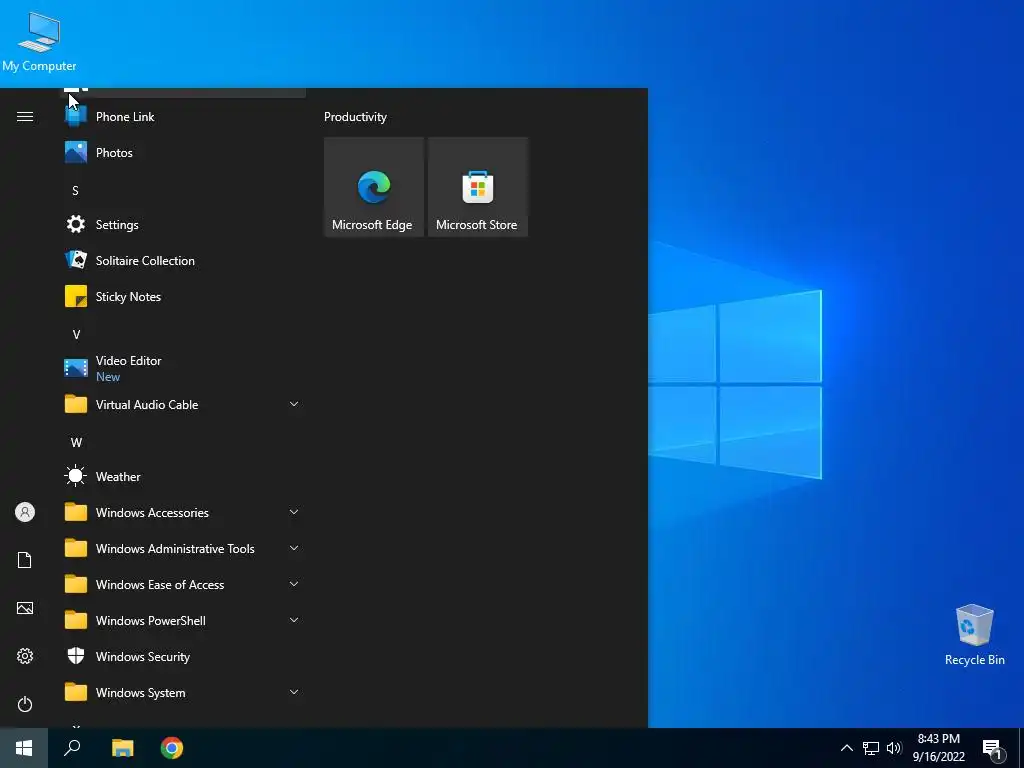Screen dimensions: 1024x768
Task: Click the Windows PowerShell folder icon
Action: (76, 620)
